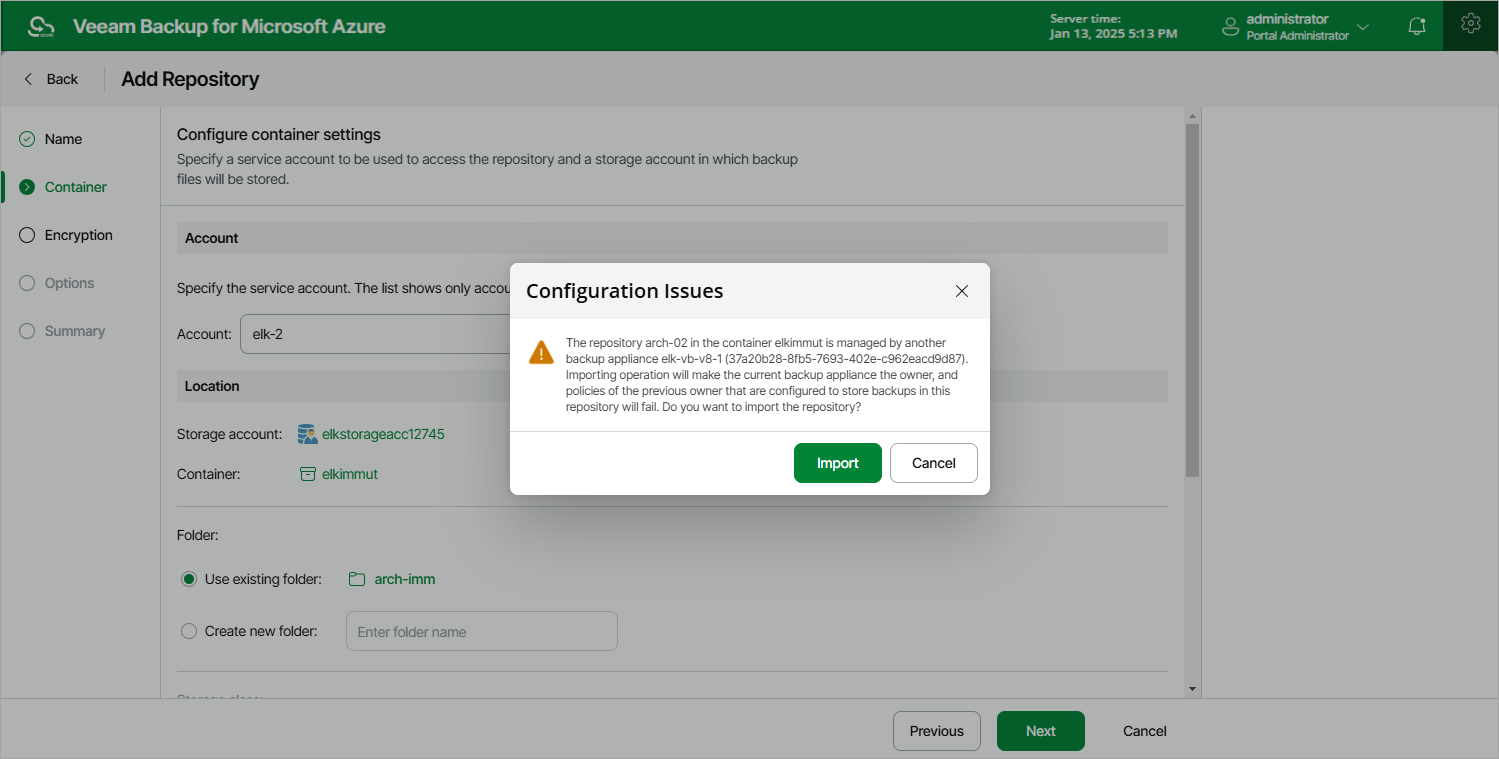Viewport: 1499px width, 759px height.
Task: Click the container icon next to elkimmut
Action: click(x=307, y=474)
